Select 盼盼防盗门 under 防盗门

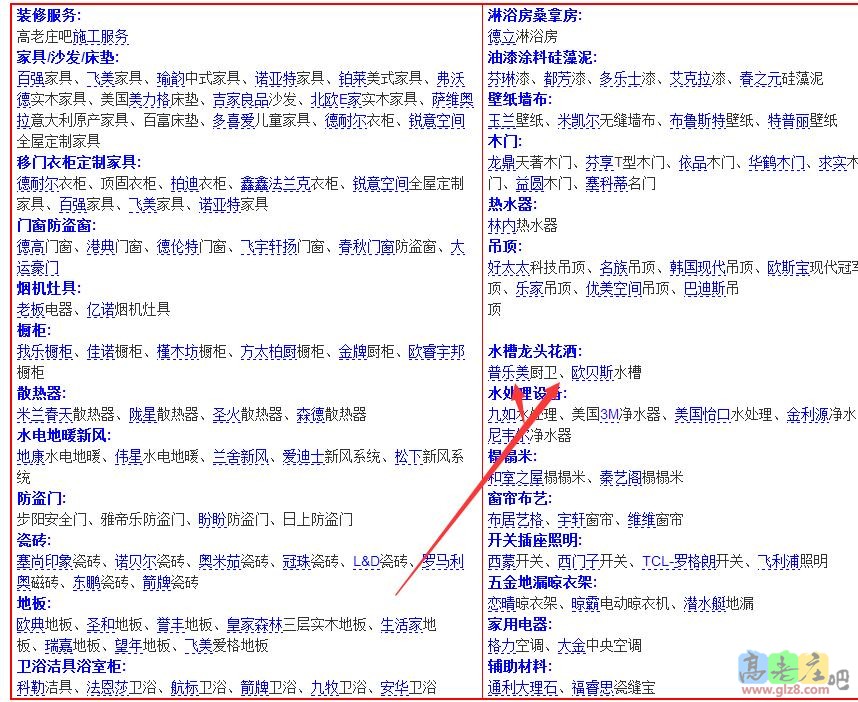(225, 520)
